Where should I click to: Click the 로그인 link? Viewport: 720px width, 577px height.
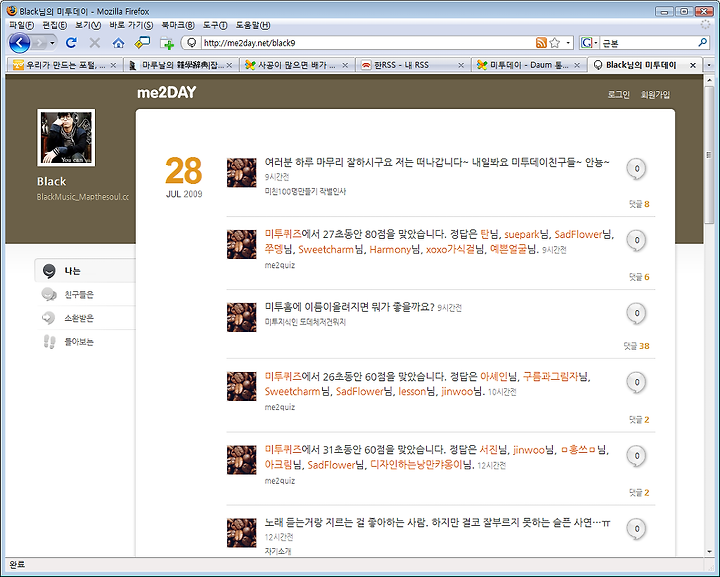[x=618, y=95]
